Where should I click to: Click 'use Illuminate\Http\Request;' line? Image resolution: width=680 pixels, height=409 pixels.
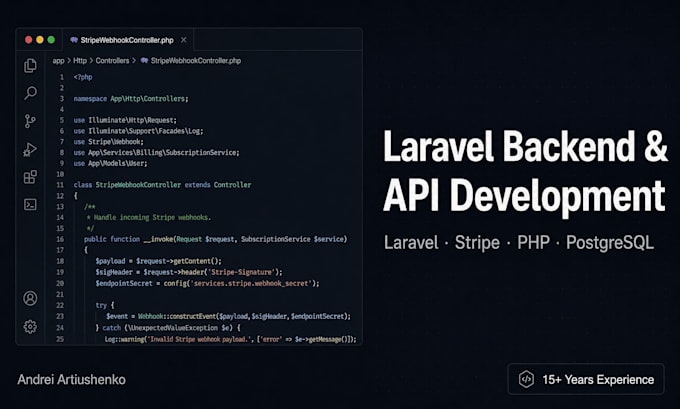coord(125,120)
